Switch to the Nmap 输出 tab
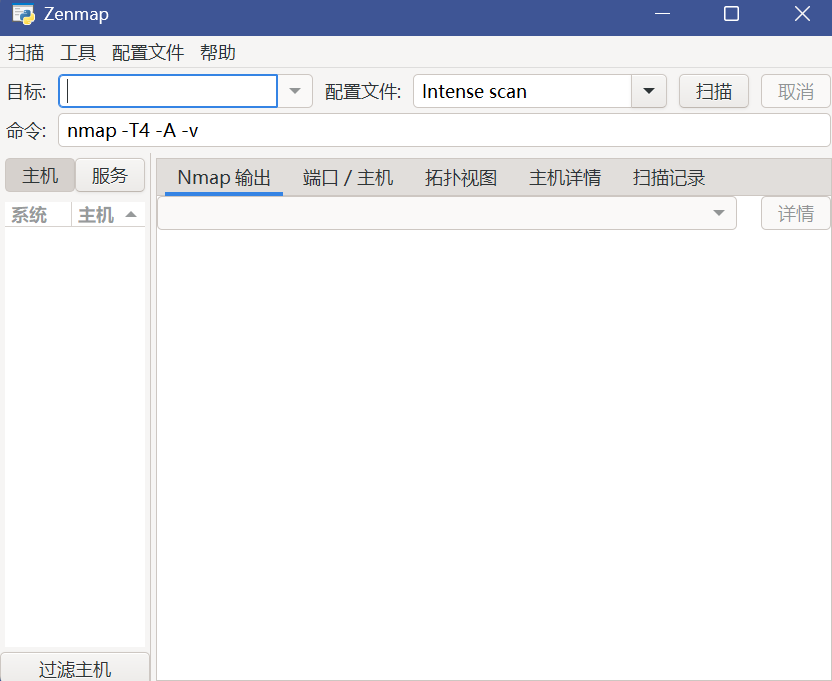Image resolution: width=832 pixels, height=681 pixels. pos(224,178)
